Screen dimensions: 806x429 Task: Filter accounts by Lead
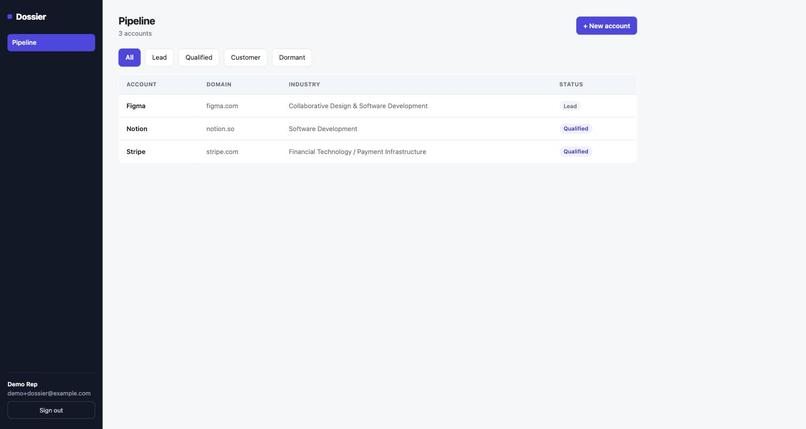[159, 58]
